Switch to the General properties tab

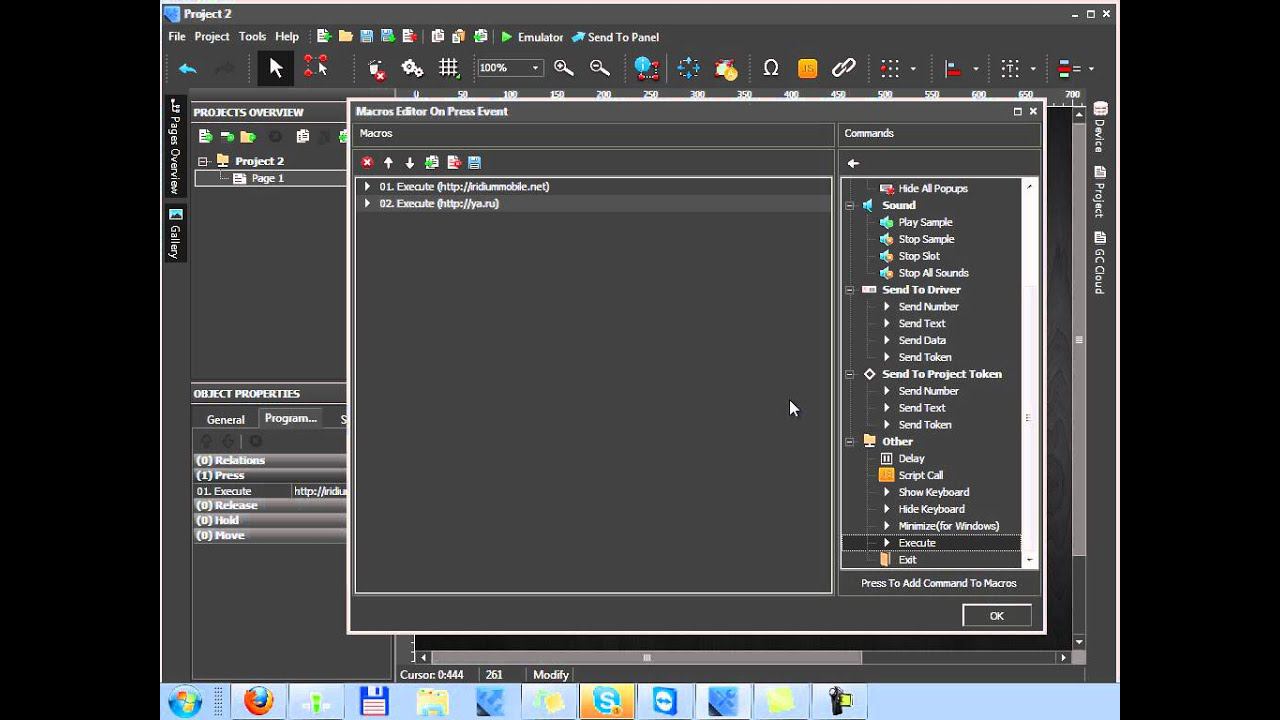tap(225, 419)
